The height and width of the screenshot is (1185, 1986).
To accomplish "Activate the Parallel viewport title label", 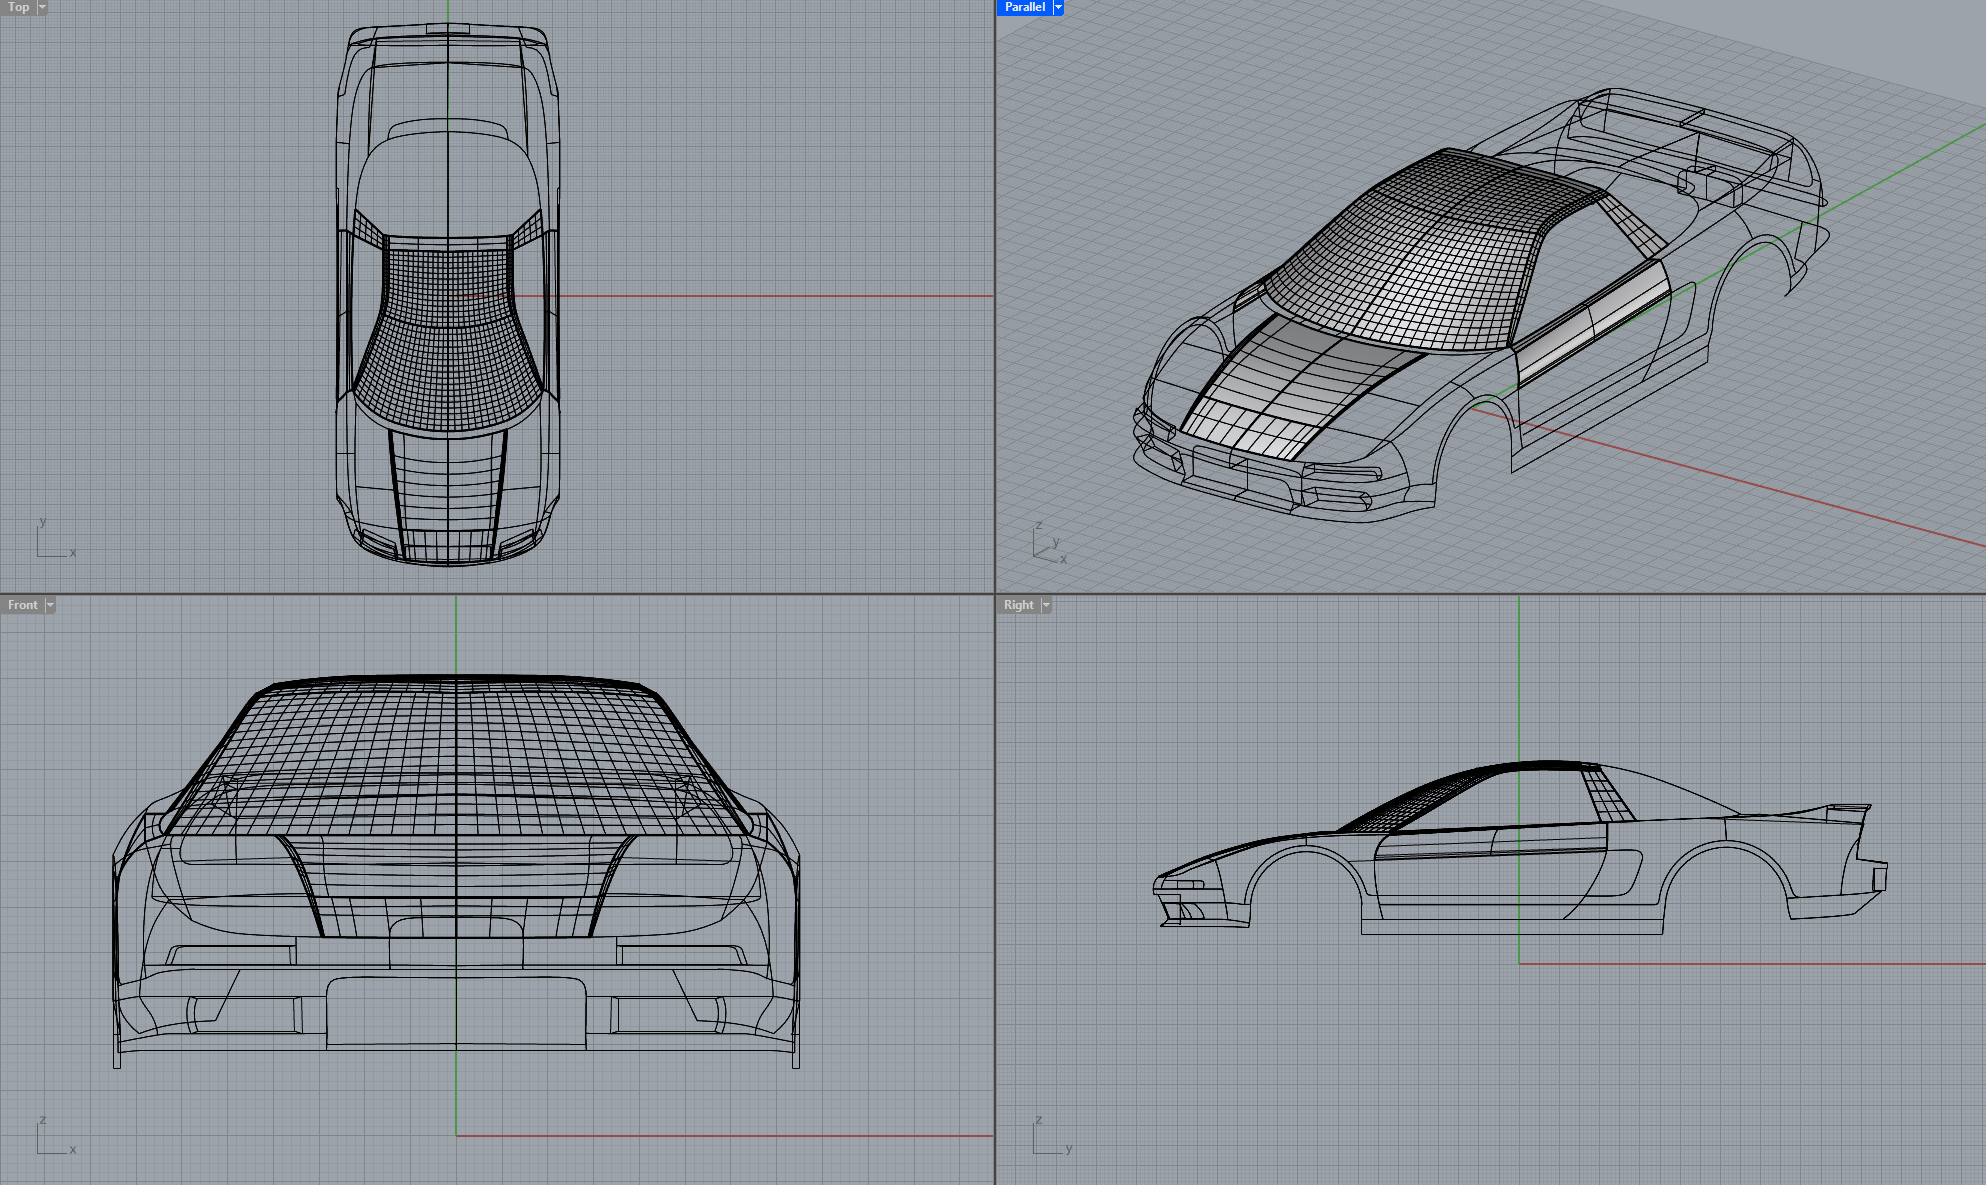I will 1024,7.
